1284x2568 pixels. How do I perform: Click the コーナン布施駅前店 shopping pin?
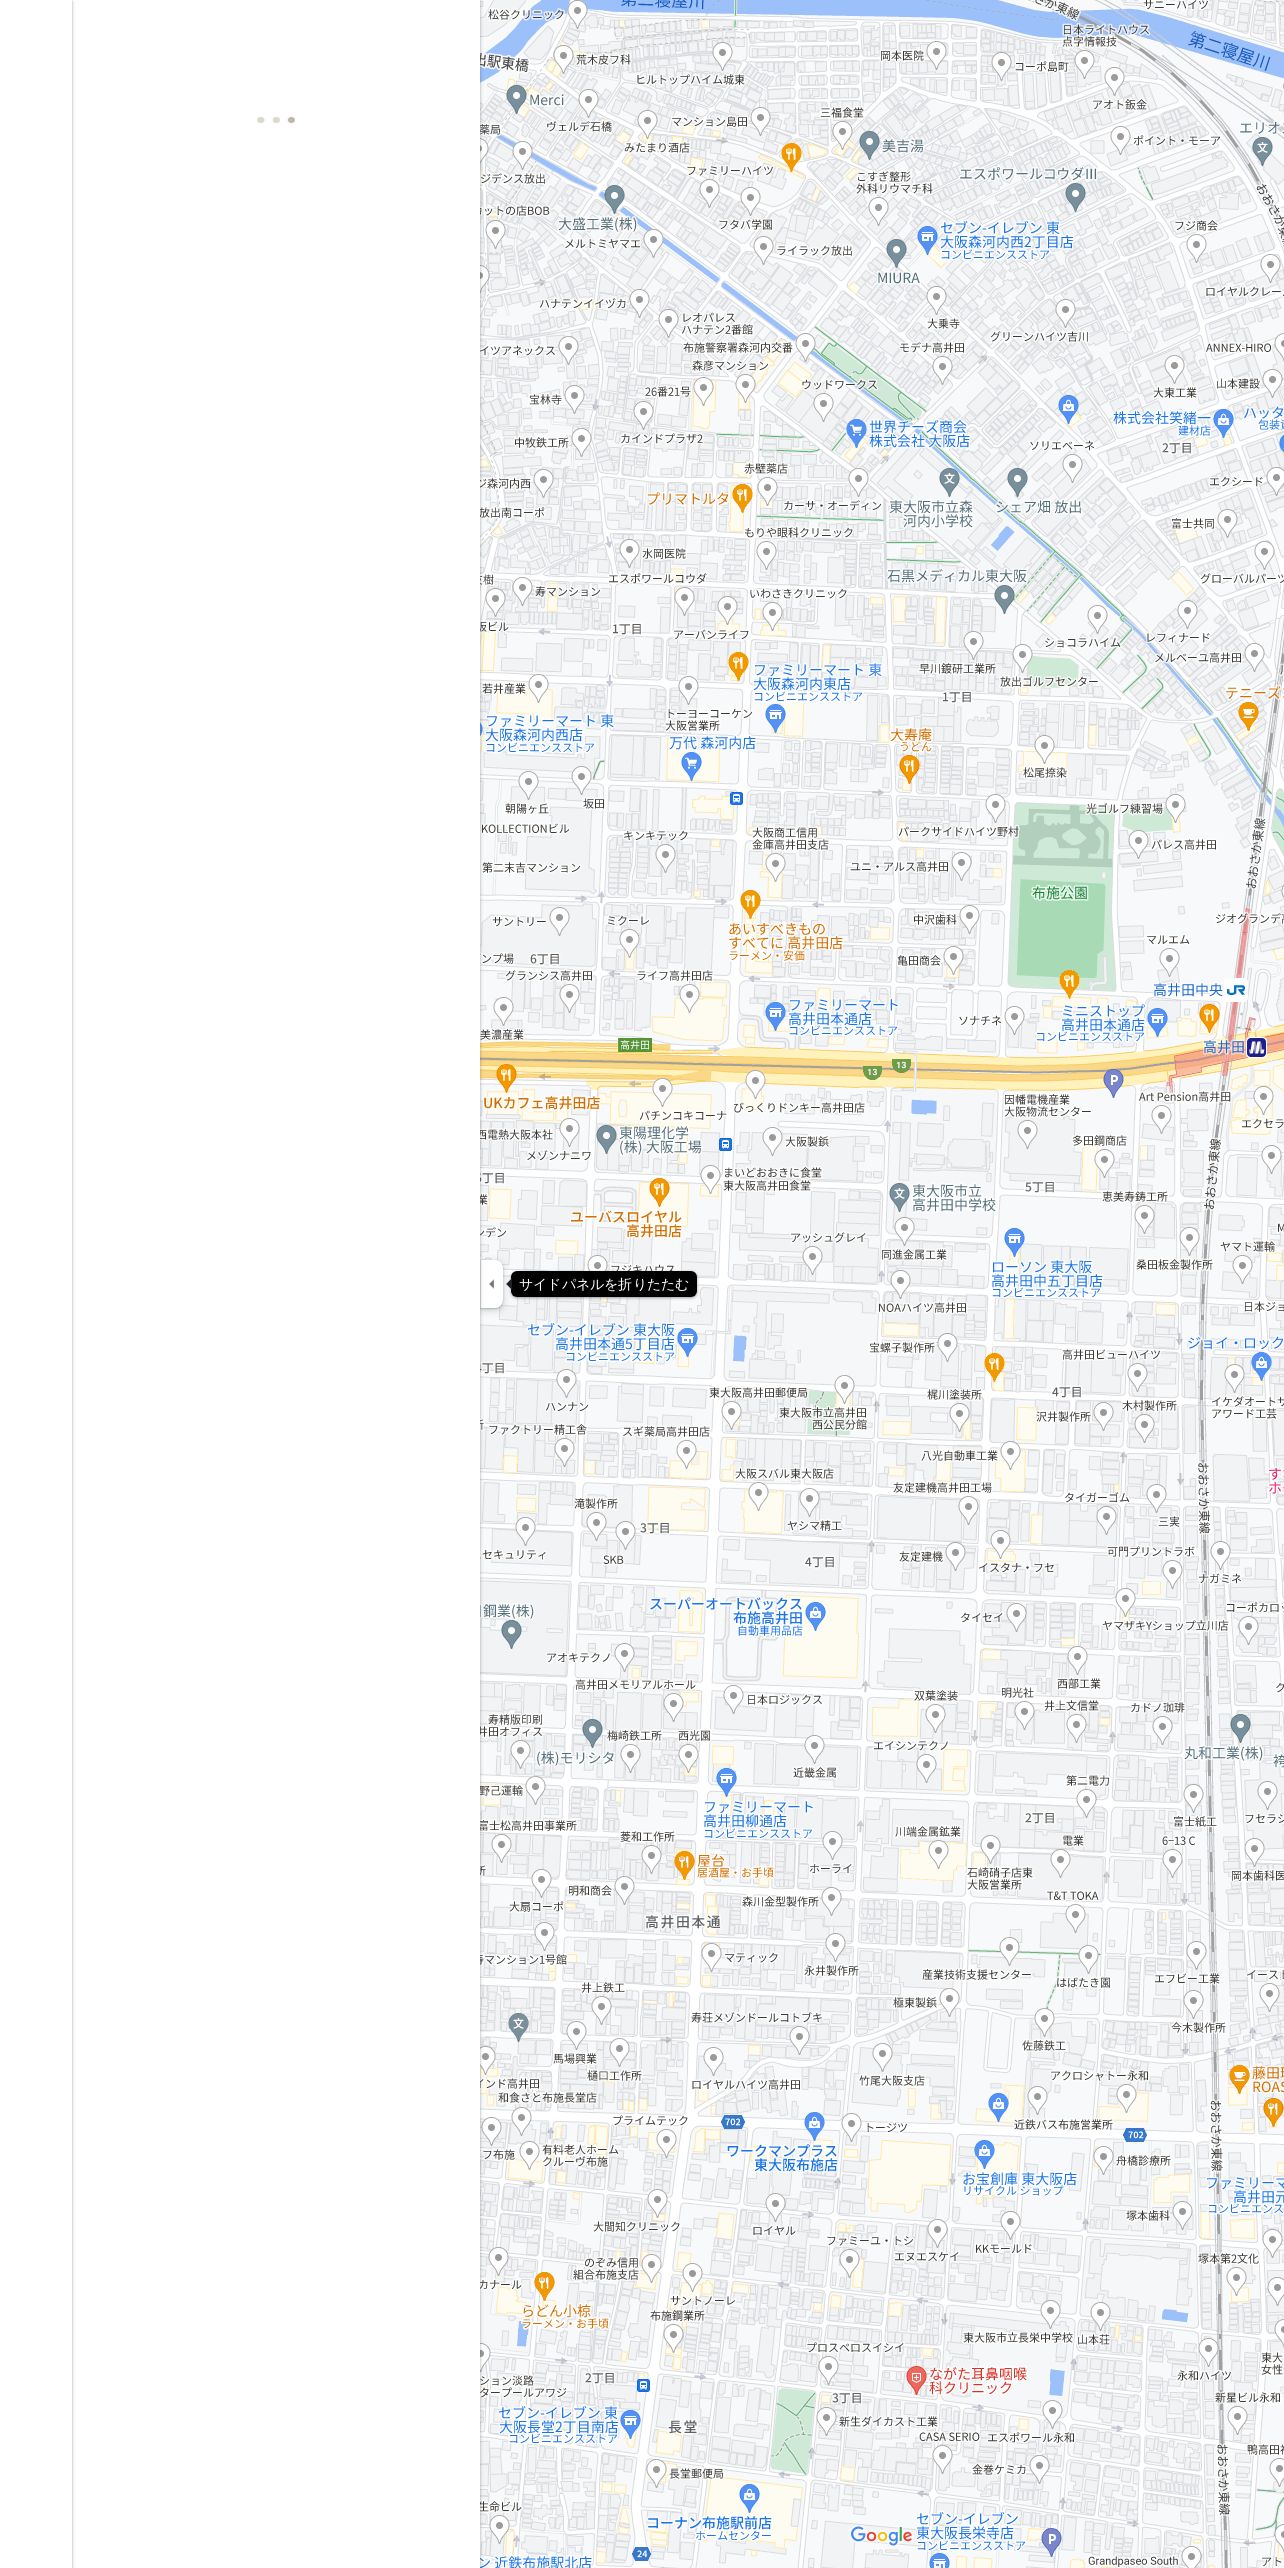749,2497
